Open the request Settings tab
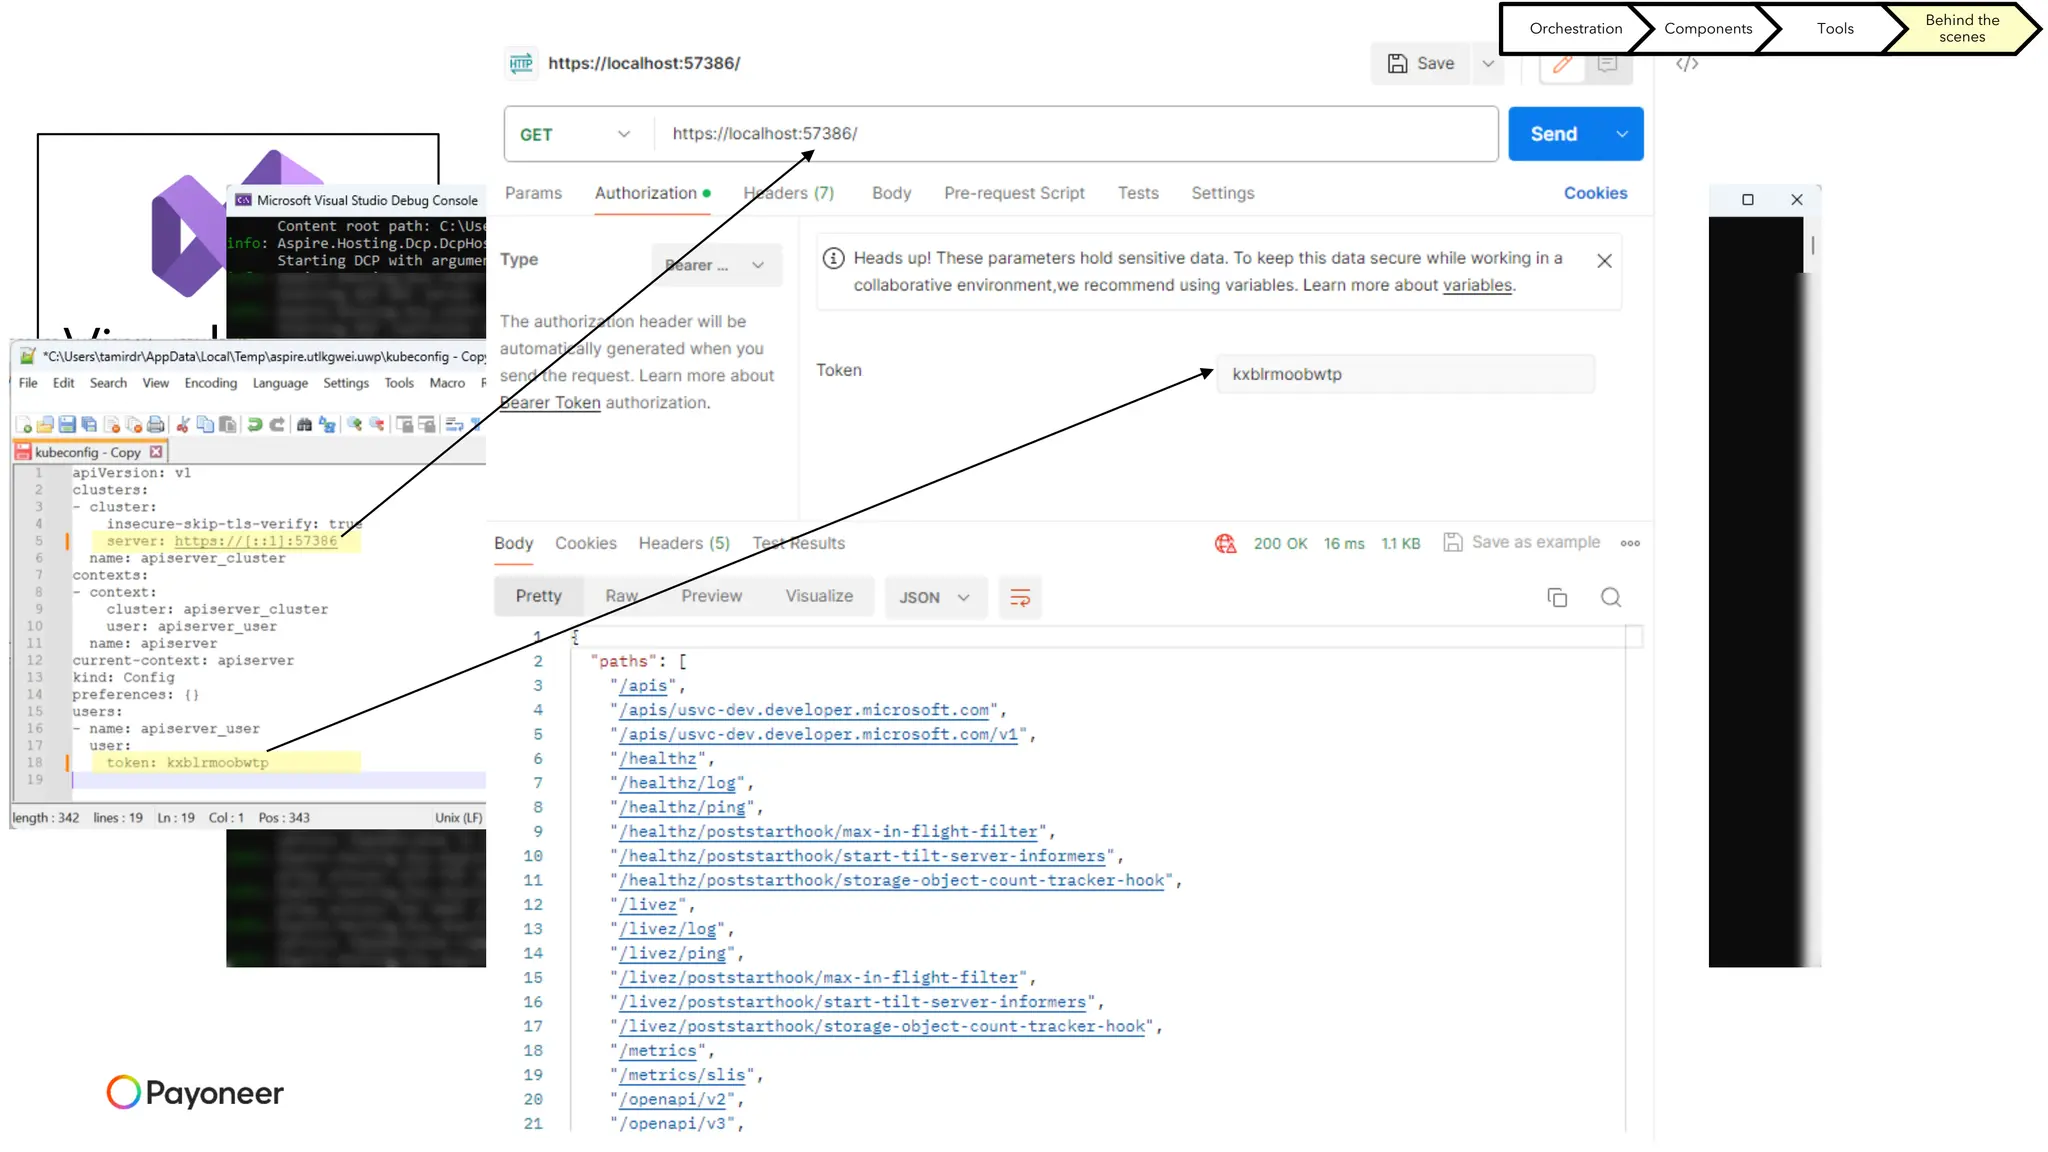 click(1222, 193)
